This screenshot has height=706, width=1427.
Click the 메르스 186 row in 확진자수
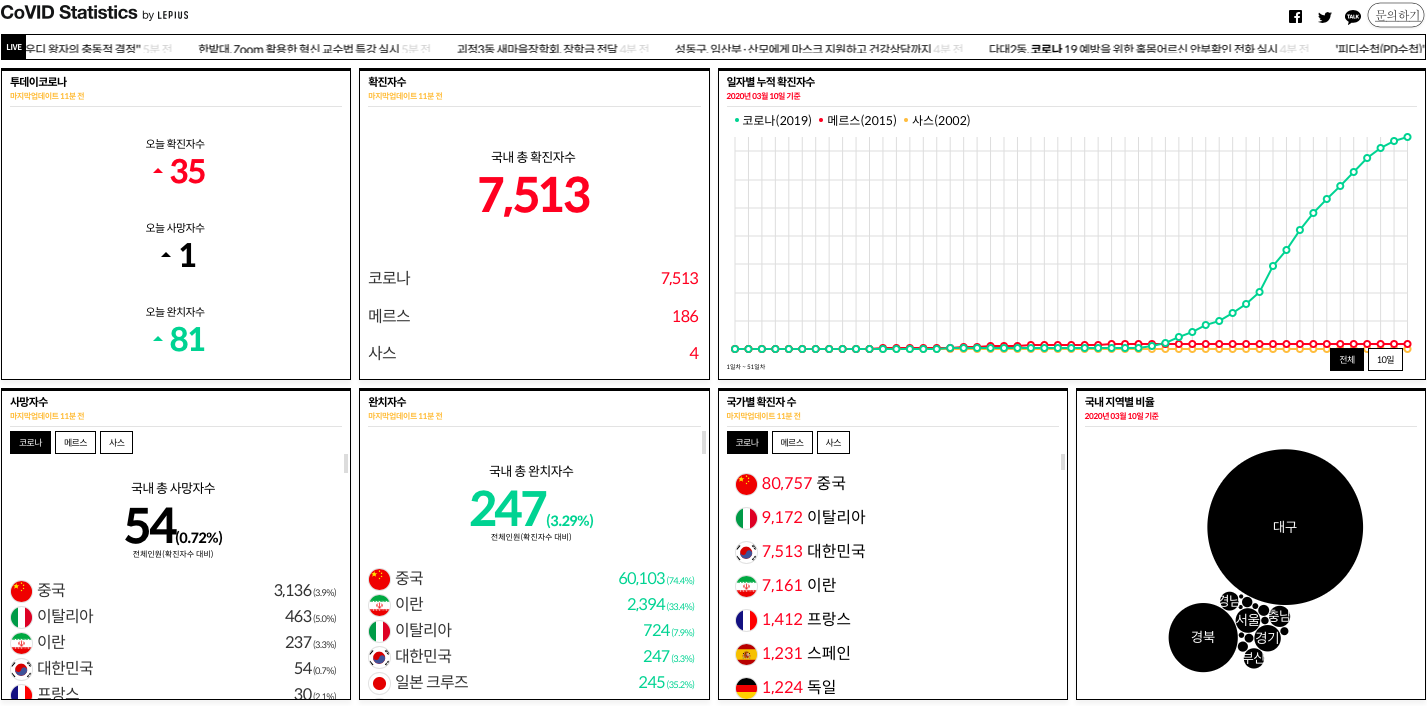(533, 316)
